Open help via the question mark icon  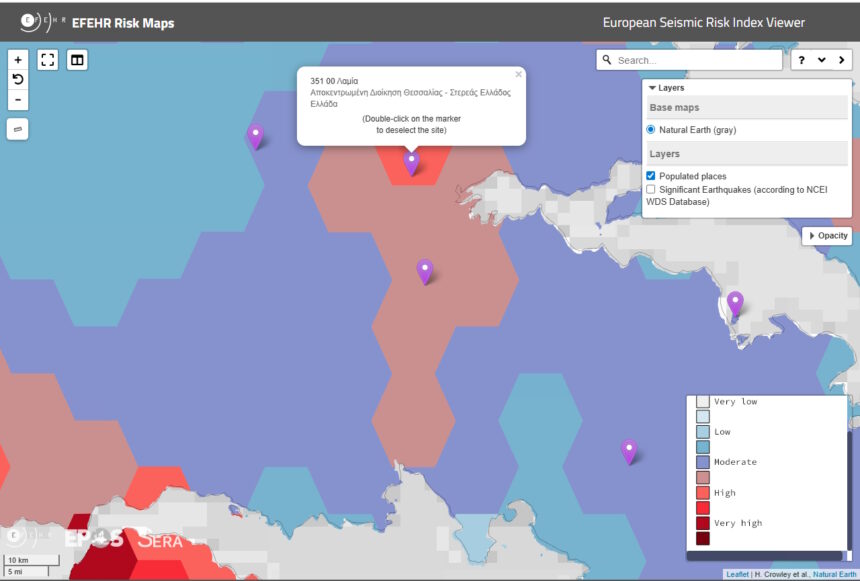pyautogui.click(x=803, y=60)
